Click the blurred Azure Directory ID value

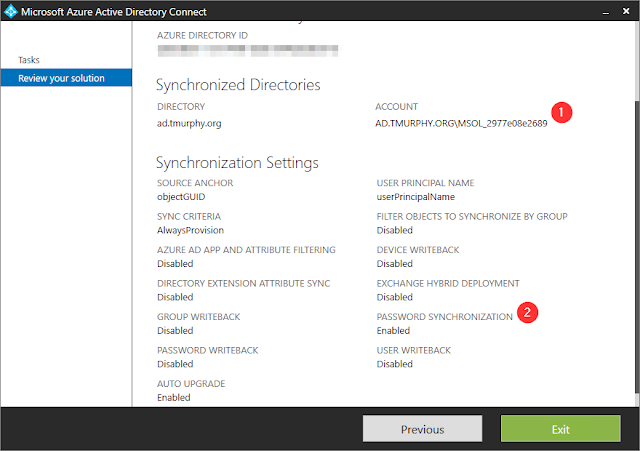coord(247,50)
